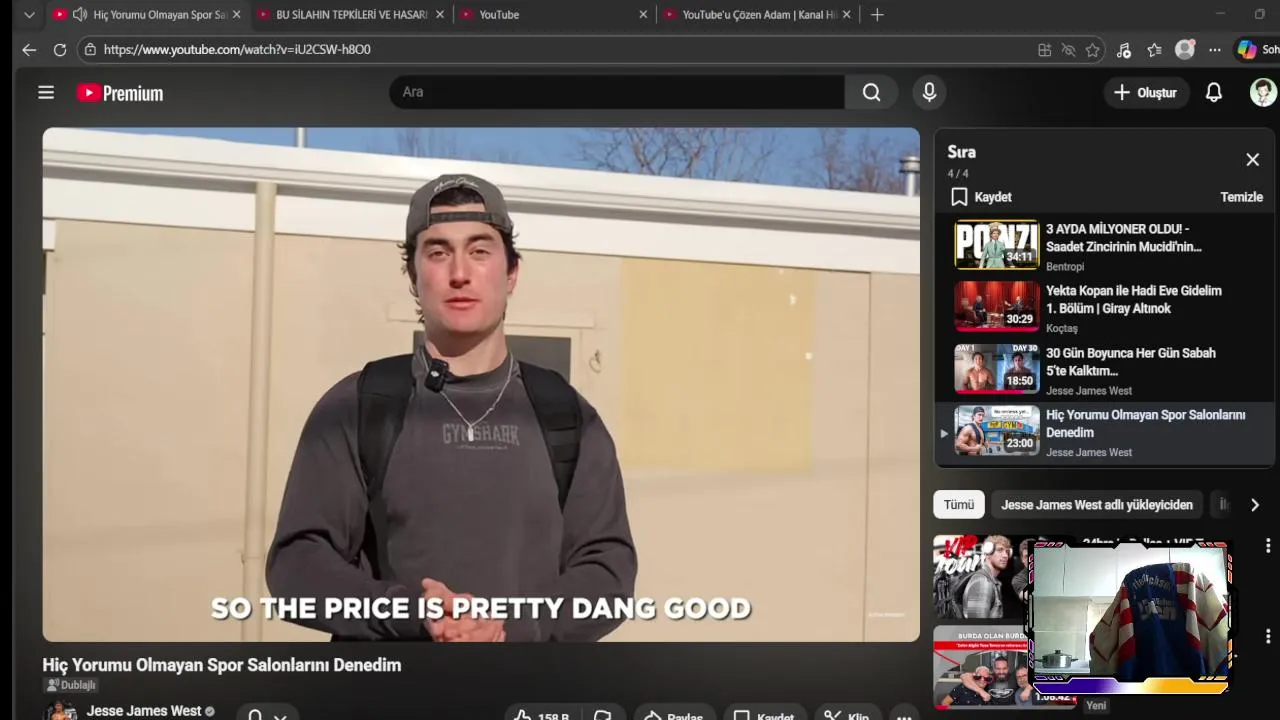Close the 'BU SİLAHIN TEPKİLERİ' tab
Screen dimensions: 1280x720
(x=440, y=15)
